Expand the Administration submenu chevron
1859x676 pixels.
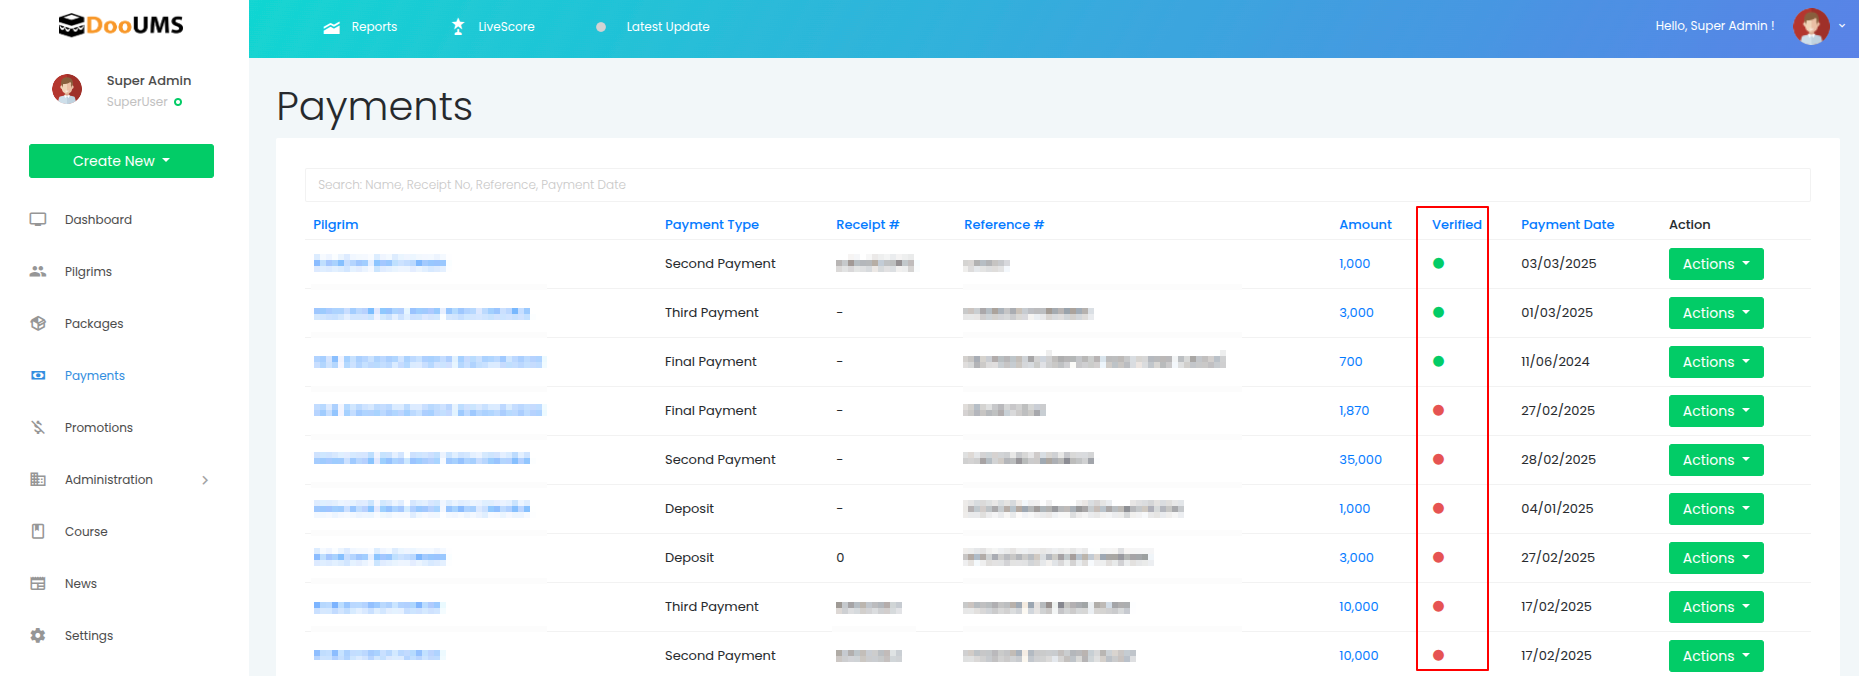[205, 480]
